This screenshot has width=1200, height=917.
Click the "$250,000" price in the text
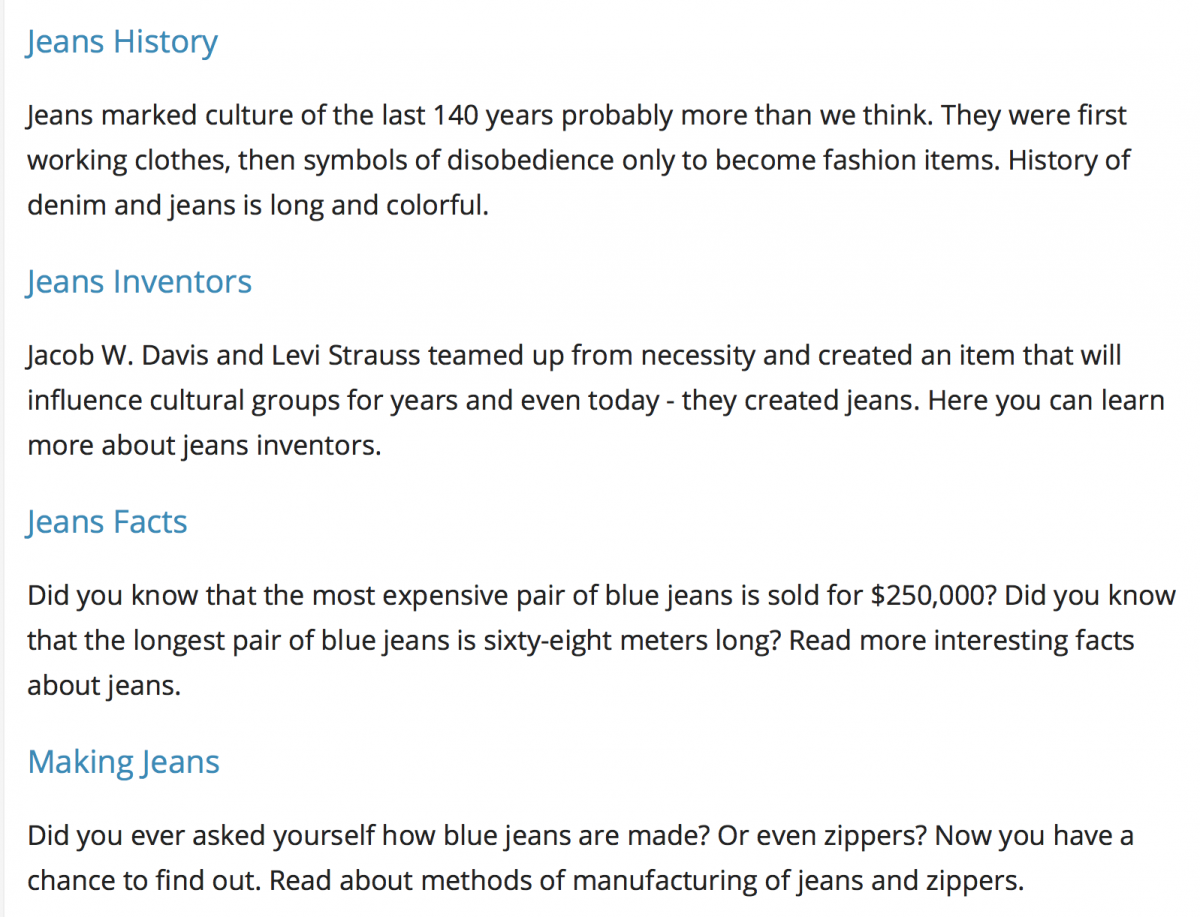point(933,596)
